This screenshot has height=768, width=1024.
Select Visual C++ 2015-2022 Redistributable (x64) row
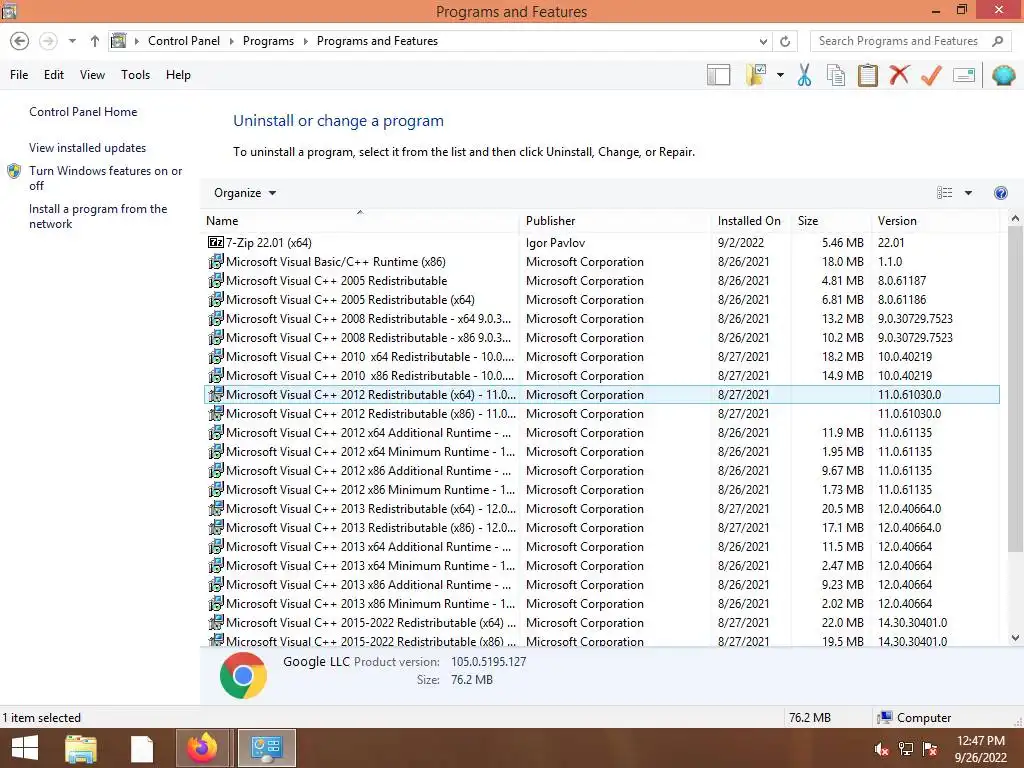(x=601, y=622)
